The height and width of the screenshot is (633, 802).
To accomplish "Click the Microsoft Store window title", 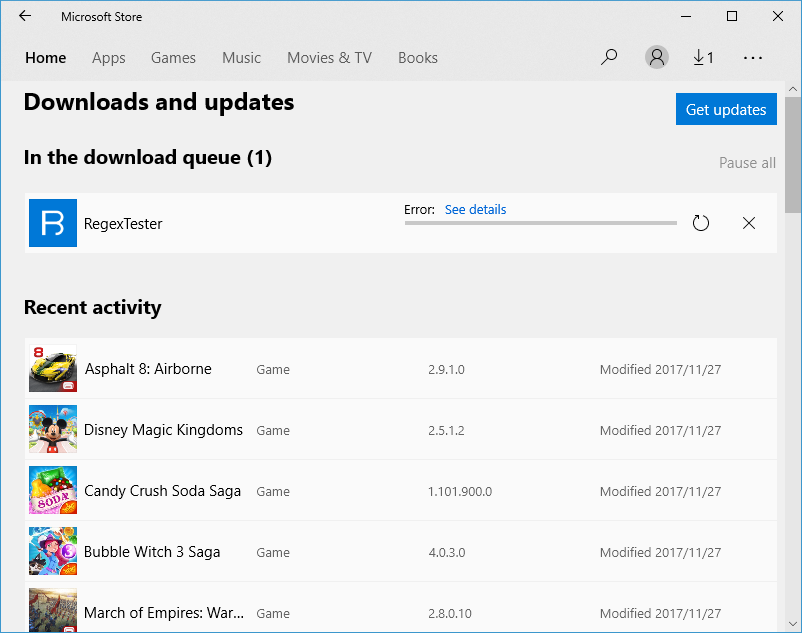I will (x=101, y=17).
